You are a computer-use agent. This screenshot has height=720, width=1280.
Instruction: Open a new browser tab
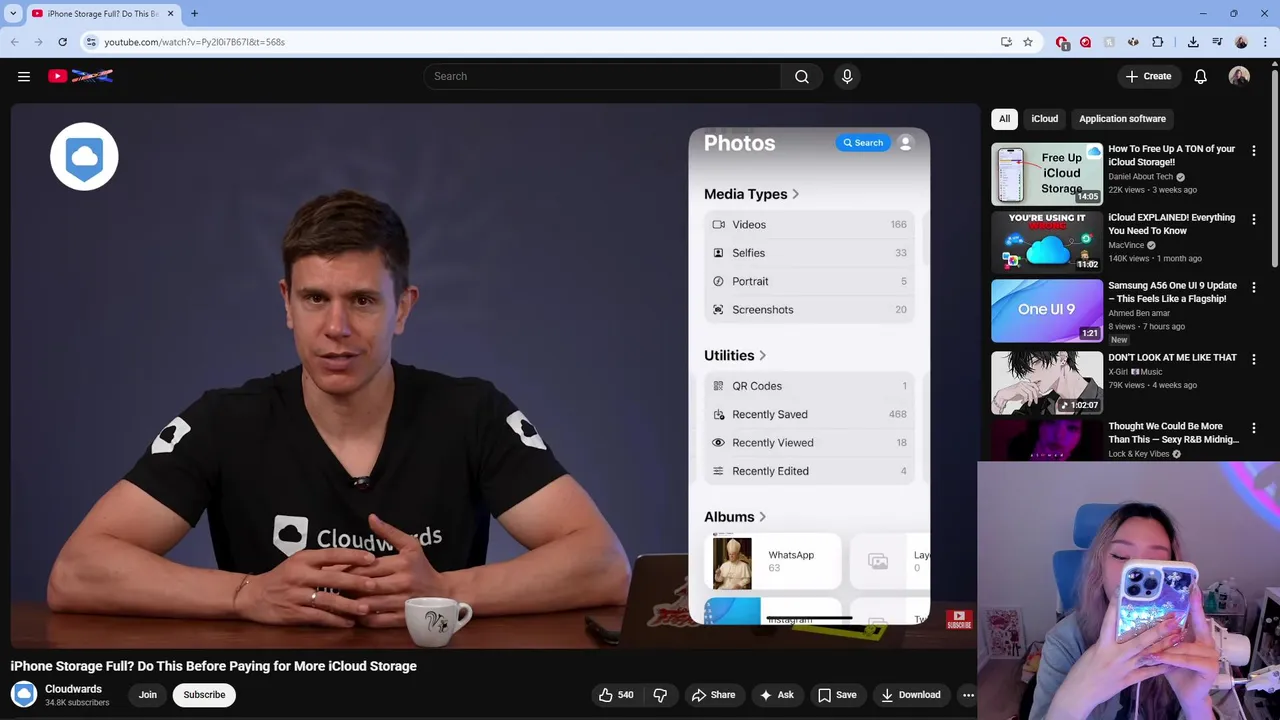pyautogui.click(x=194, y=14)
